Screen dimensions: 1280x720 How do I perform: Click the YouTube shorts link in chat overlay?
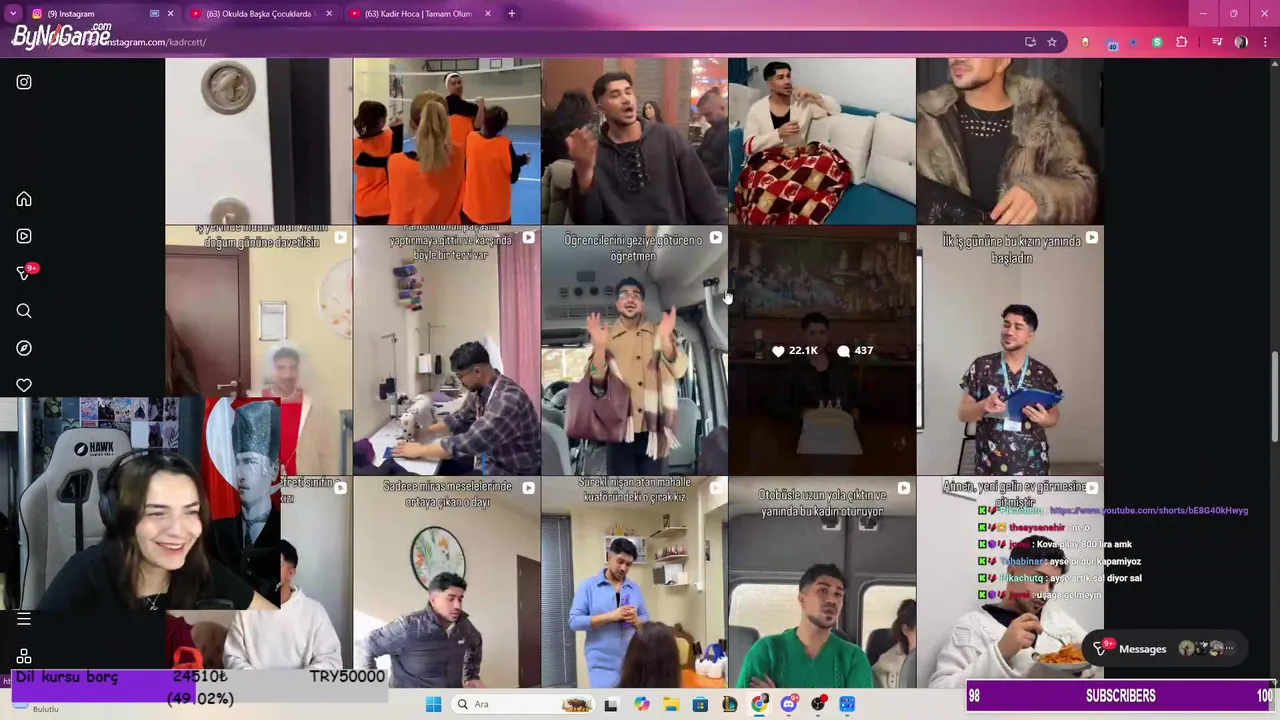coord(1148,511)
